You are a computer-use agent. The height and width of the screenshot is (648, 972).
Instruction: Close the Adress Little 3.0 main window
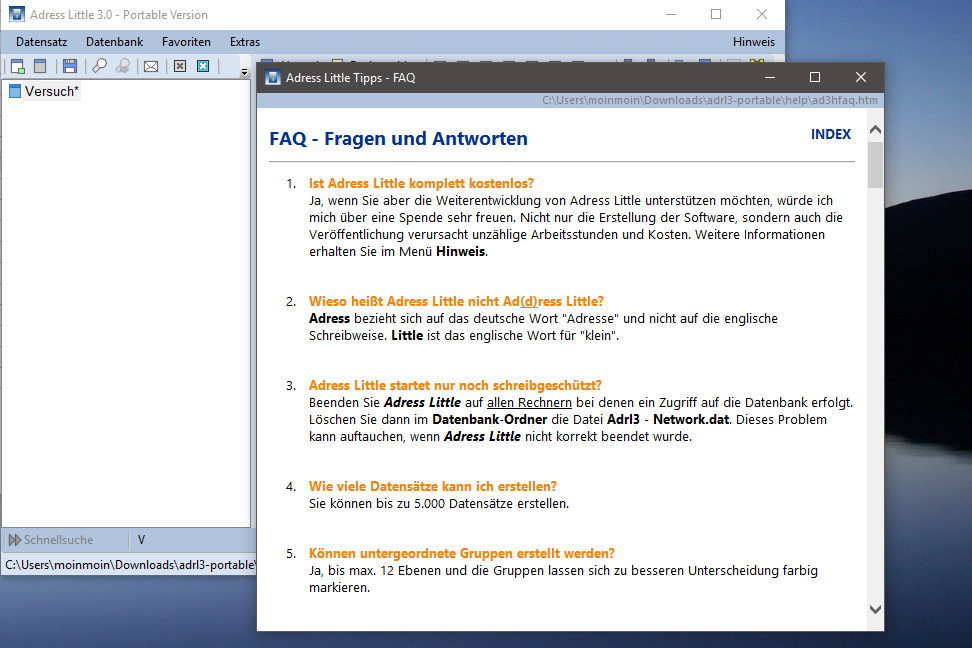762,14
